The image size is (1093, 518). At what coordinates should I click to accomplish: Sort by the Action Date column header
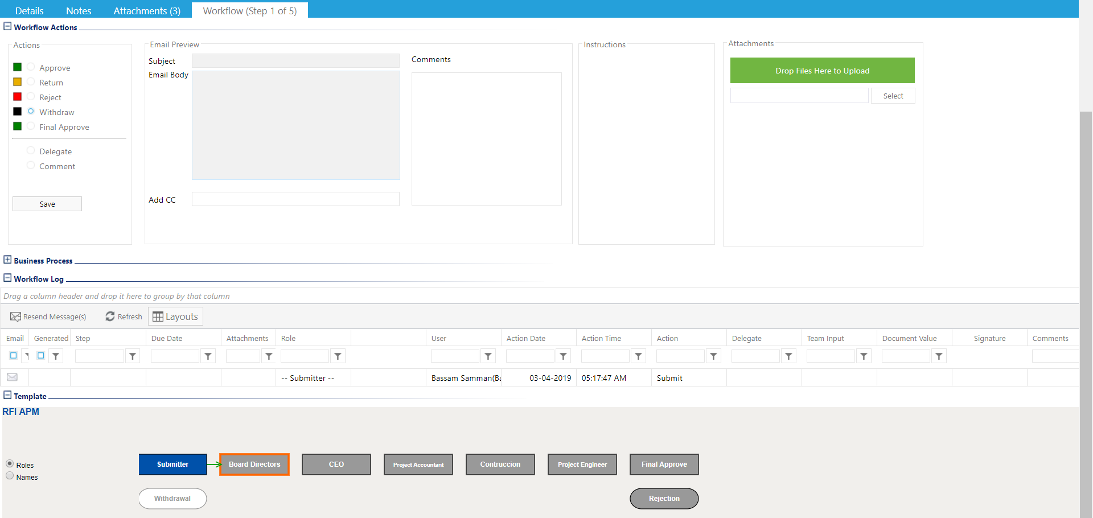(x=526, y=338)
